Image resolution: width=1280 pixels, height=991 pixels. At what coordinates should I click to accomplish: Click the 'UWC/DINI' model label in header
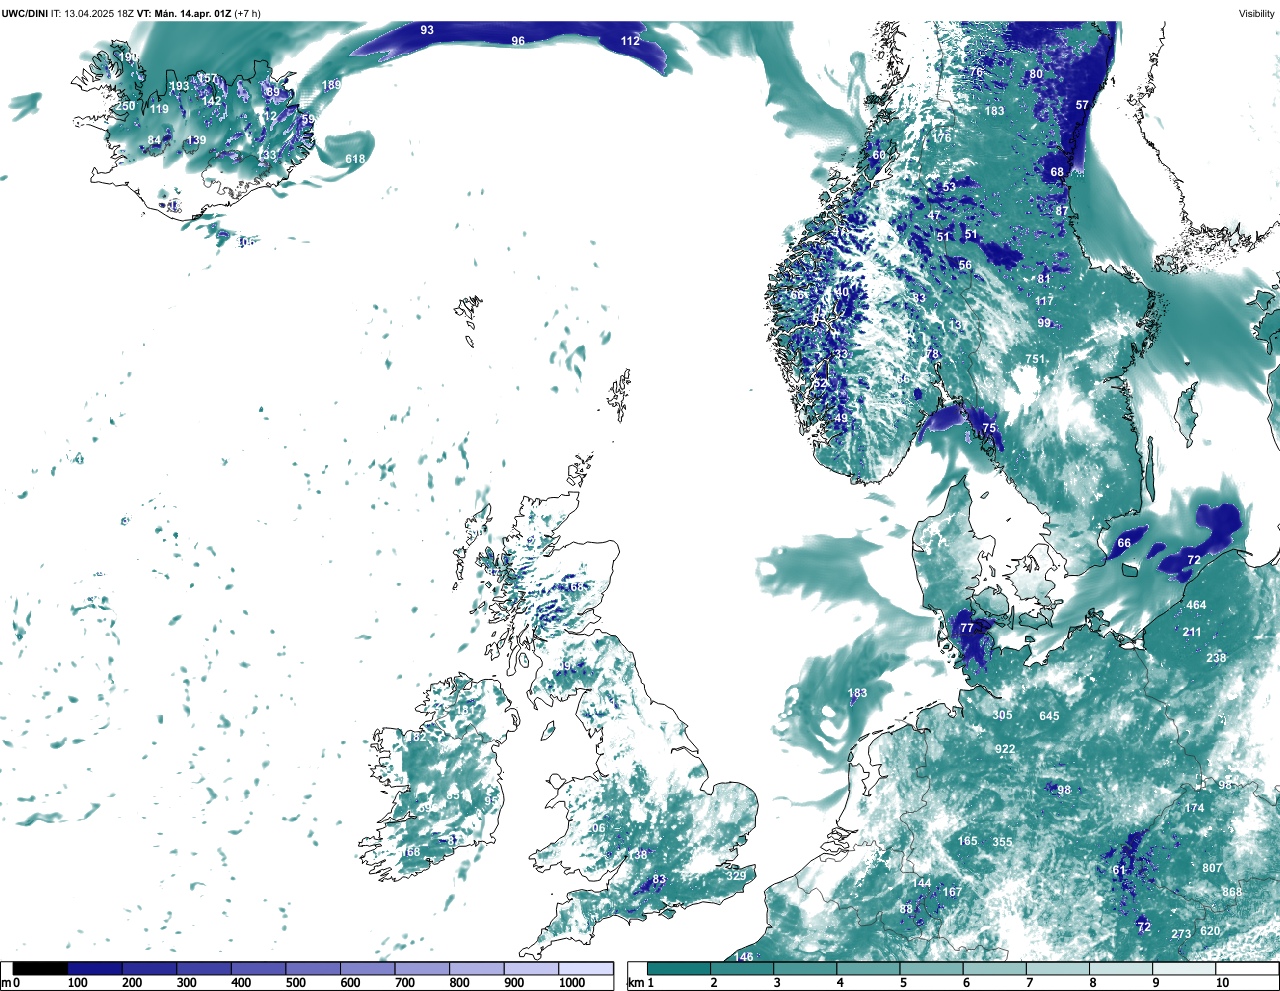point(25,13)
